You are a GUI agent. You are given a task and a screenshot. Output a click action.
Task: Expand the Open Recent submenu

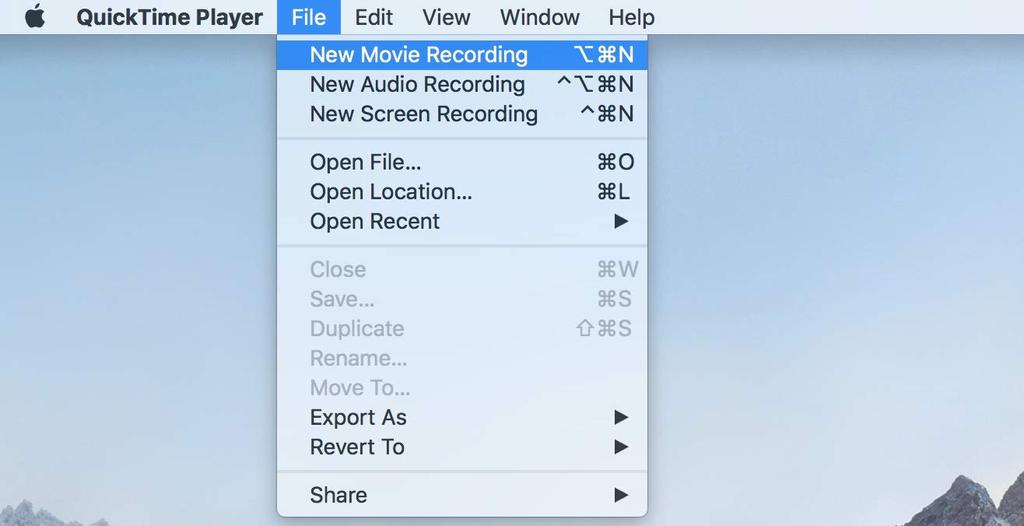(375, 222)
